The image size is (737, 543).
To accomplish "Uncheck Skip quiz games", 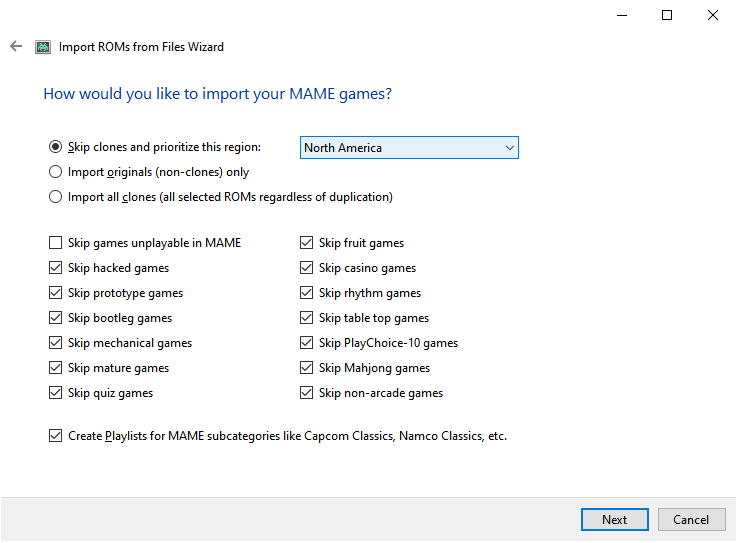I will (55, 392).
